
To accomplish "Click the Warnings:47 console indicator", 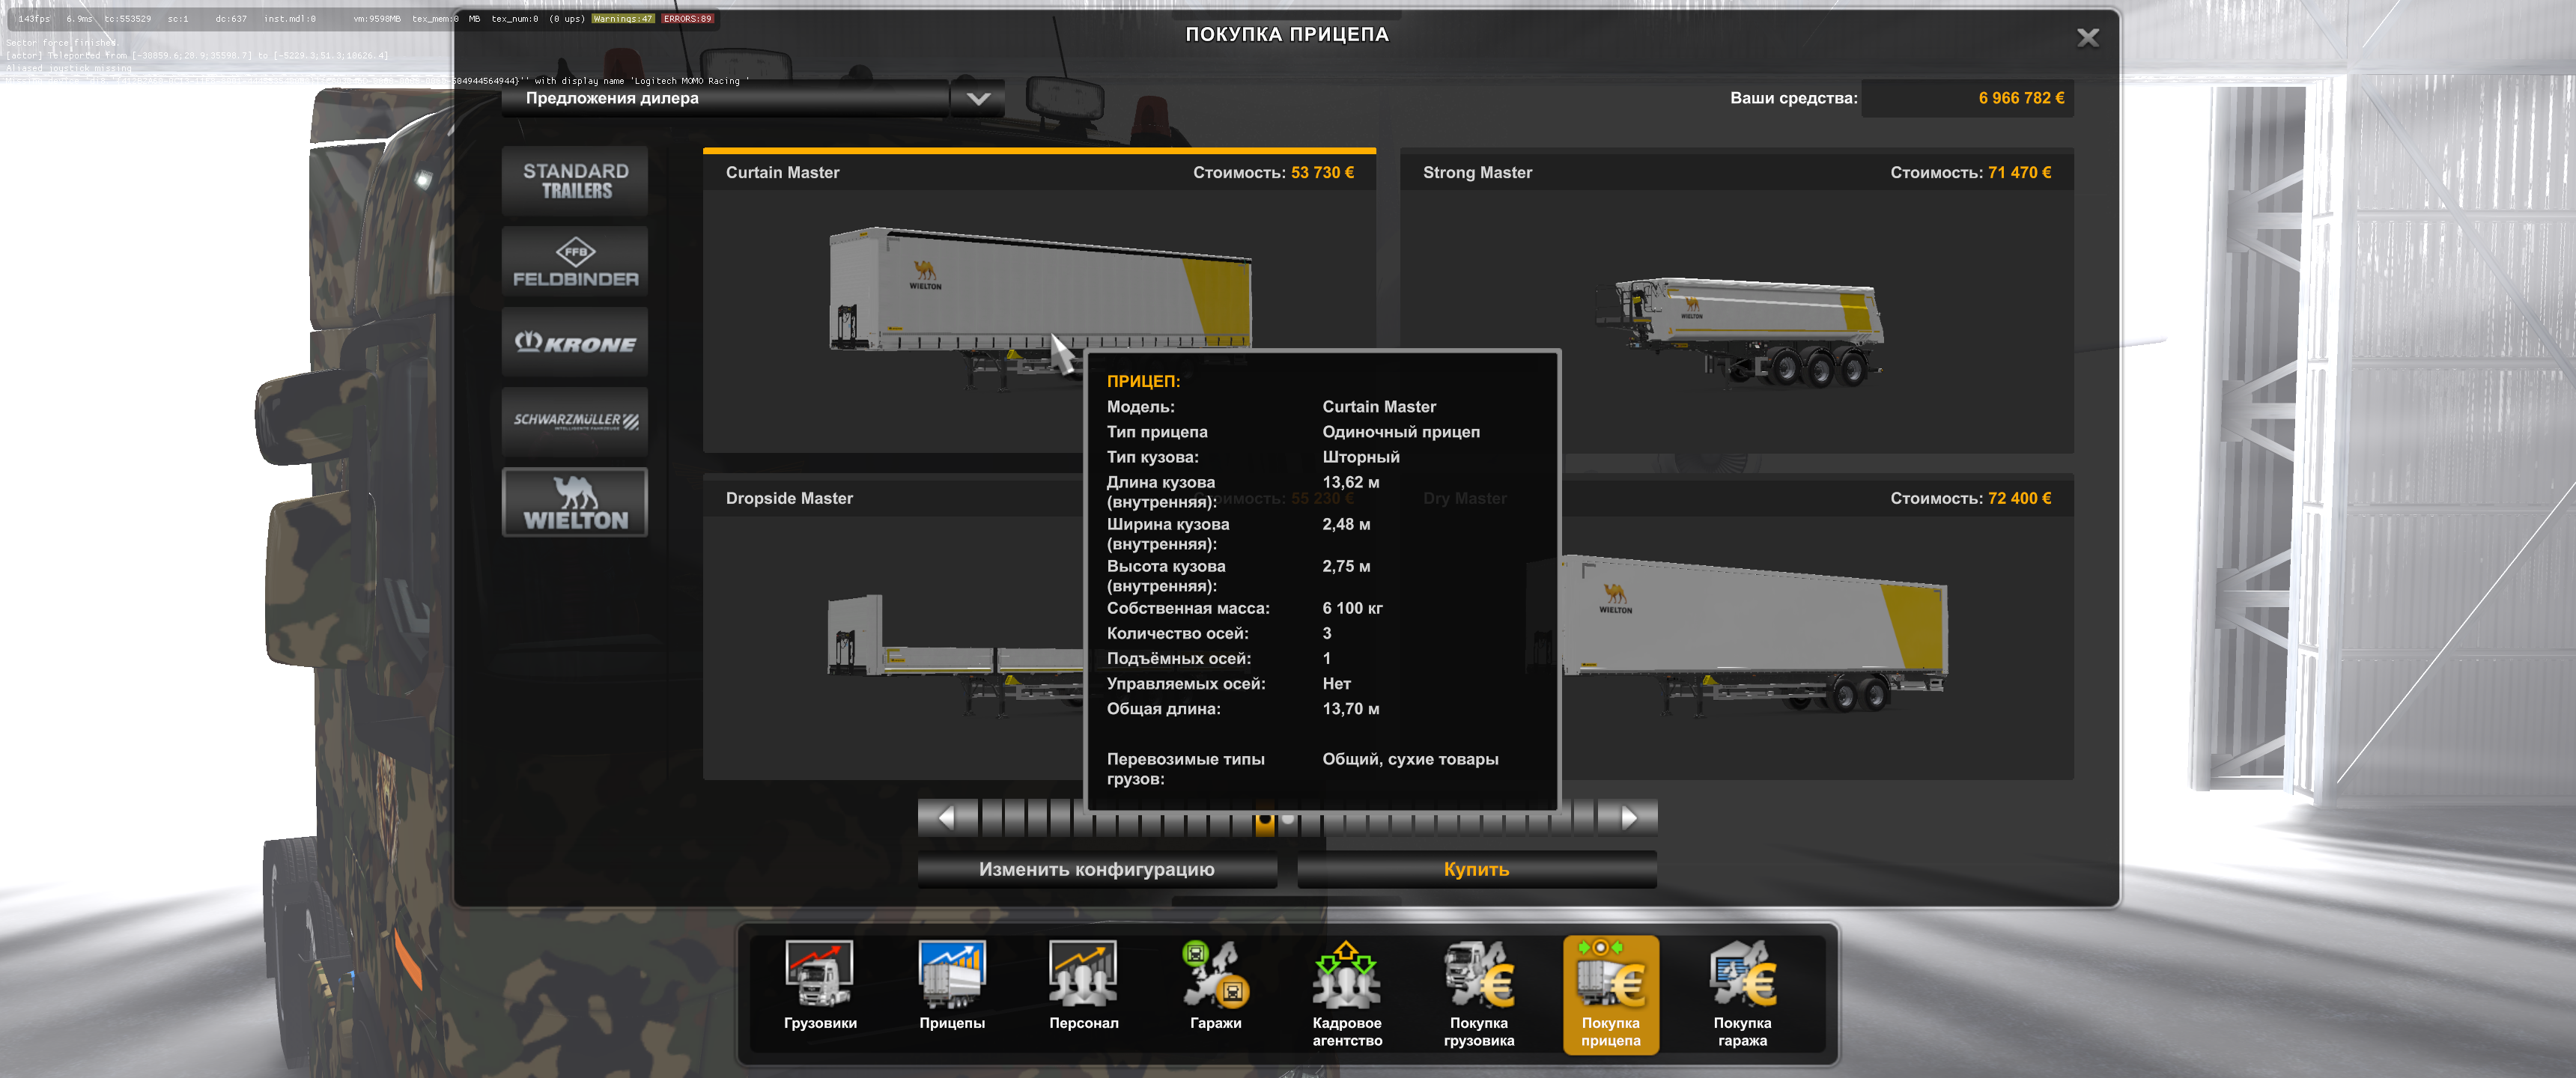I will point(622,19).
